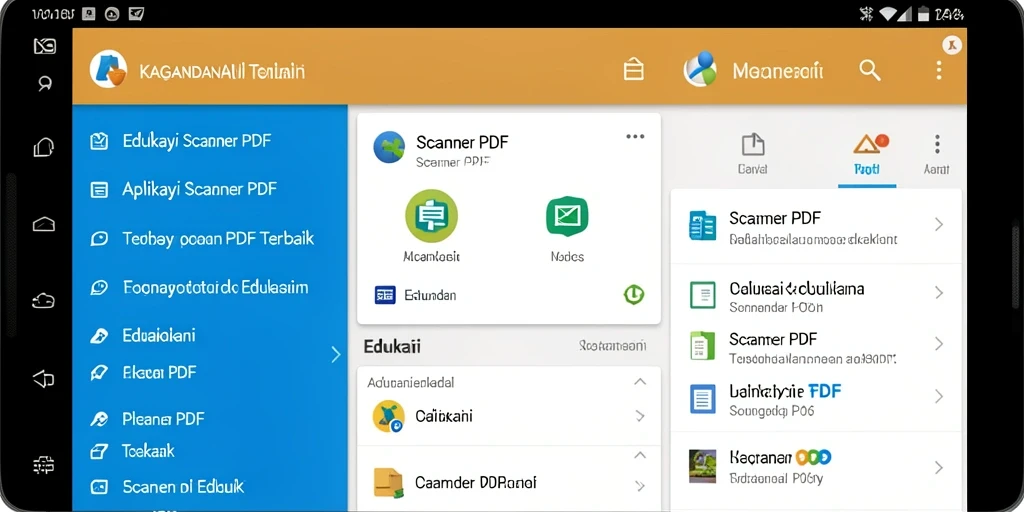
Task: Click the Aplikayi Scanner PDF sidebar icon
Action: point(99,190)
